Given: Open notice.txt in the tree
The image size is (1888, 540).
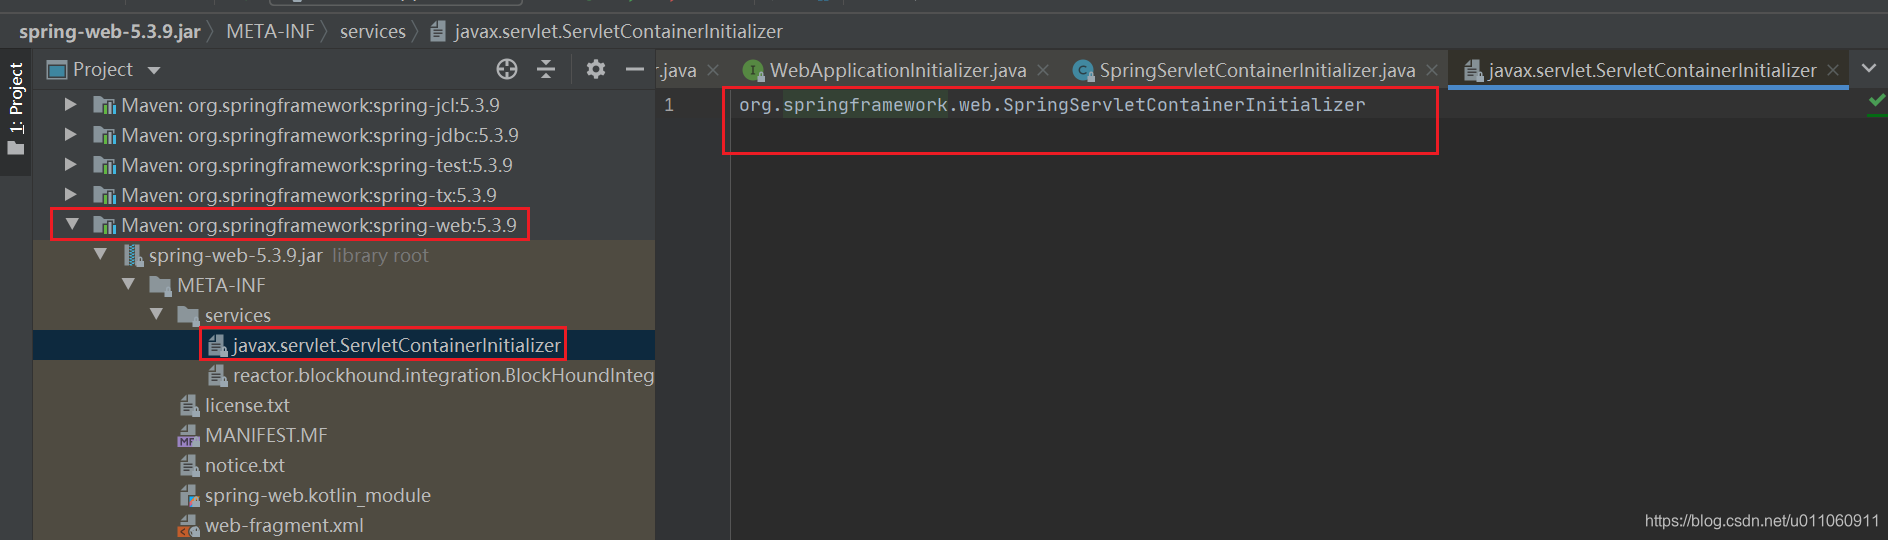Looking at the screenshot, I should (344, 465).
